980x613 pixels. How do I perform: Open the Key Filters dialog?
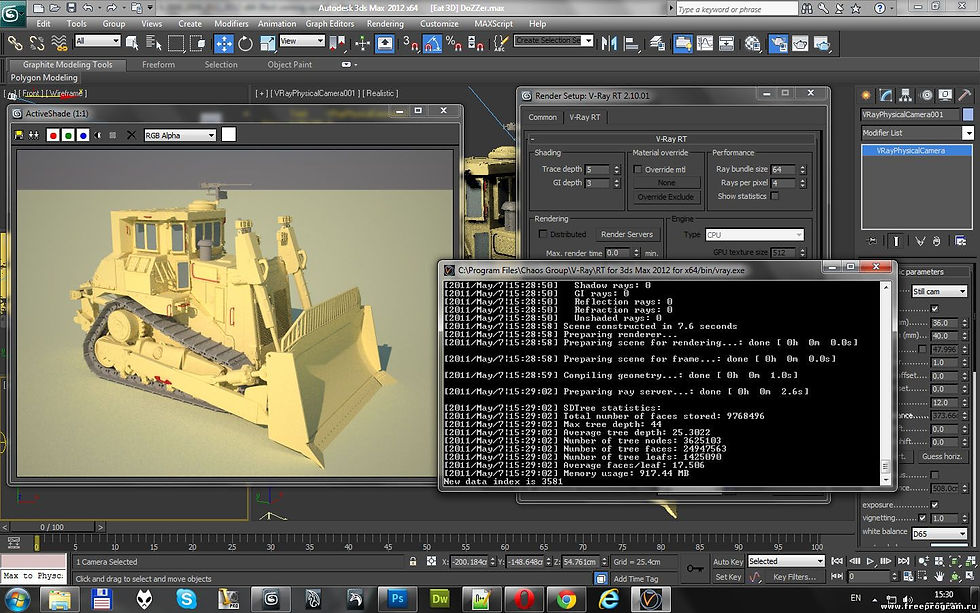(794, 577)
